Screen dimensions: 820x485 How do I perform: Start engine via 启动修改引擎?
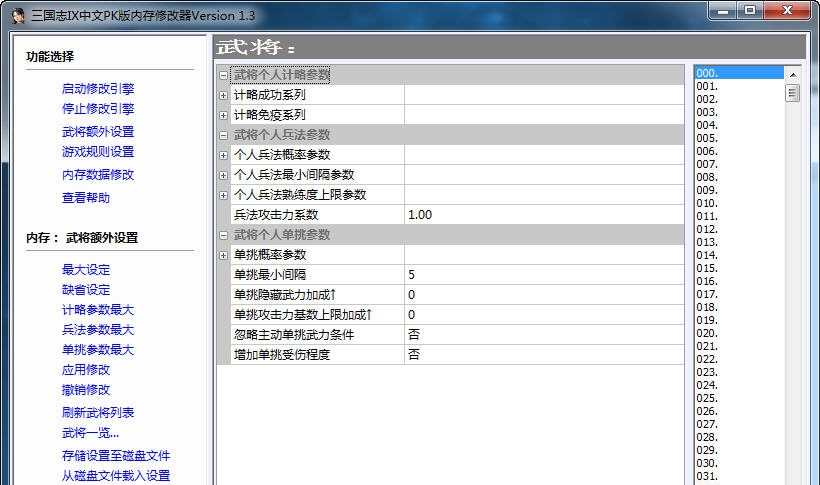tap(98, 89)
